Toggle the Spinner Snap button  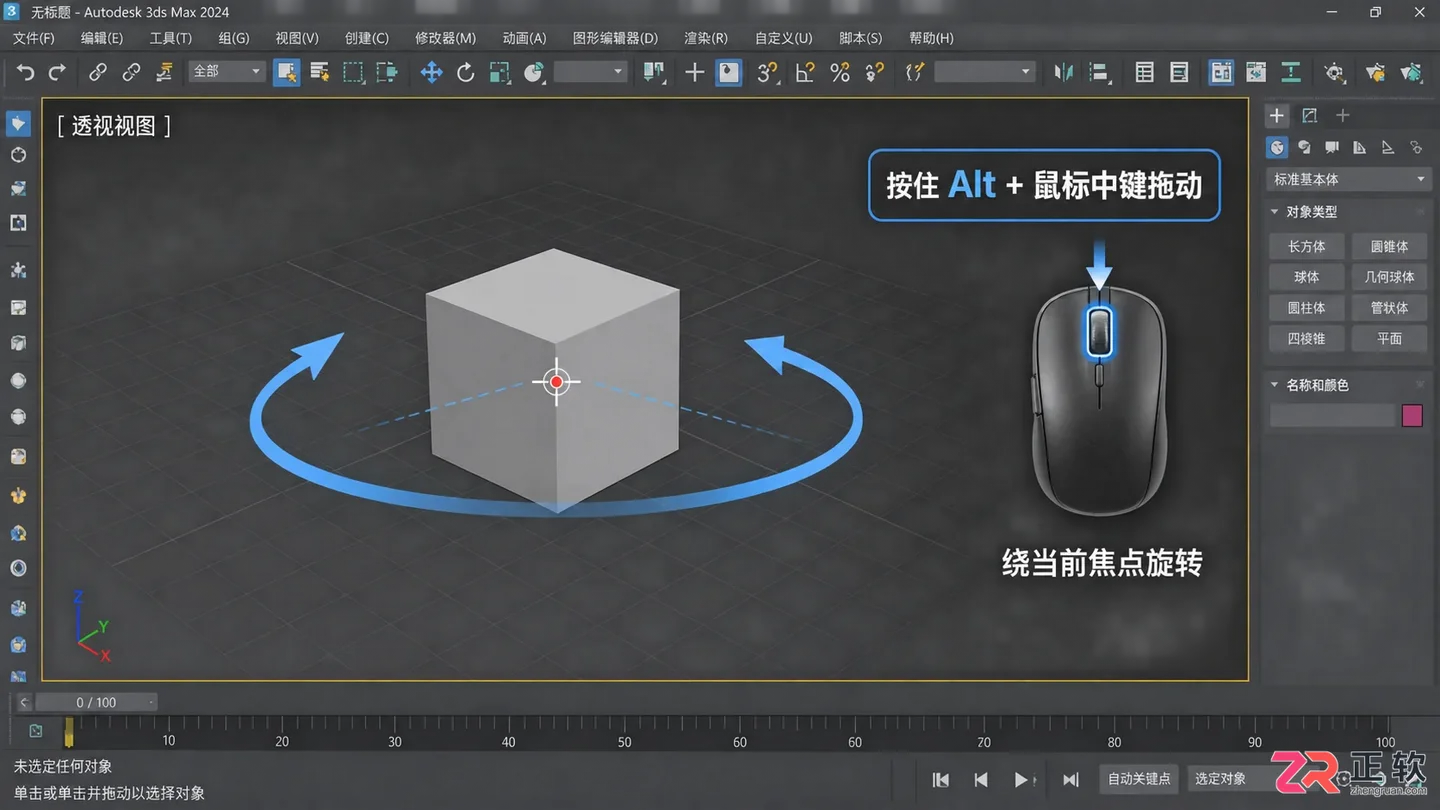[x=875, y=72]
